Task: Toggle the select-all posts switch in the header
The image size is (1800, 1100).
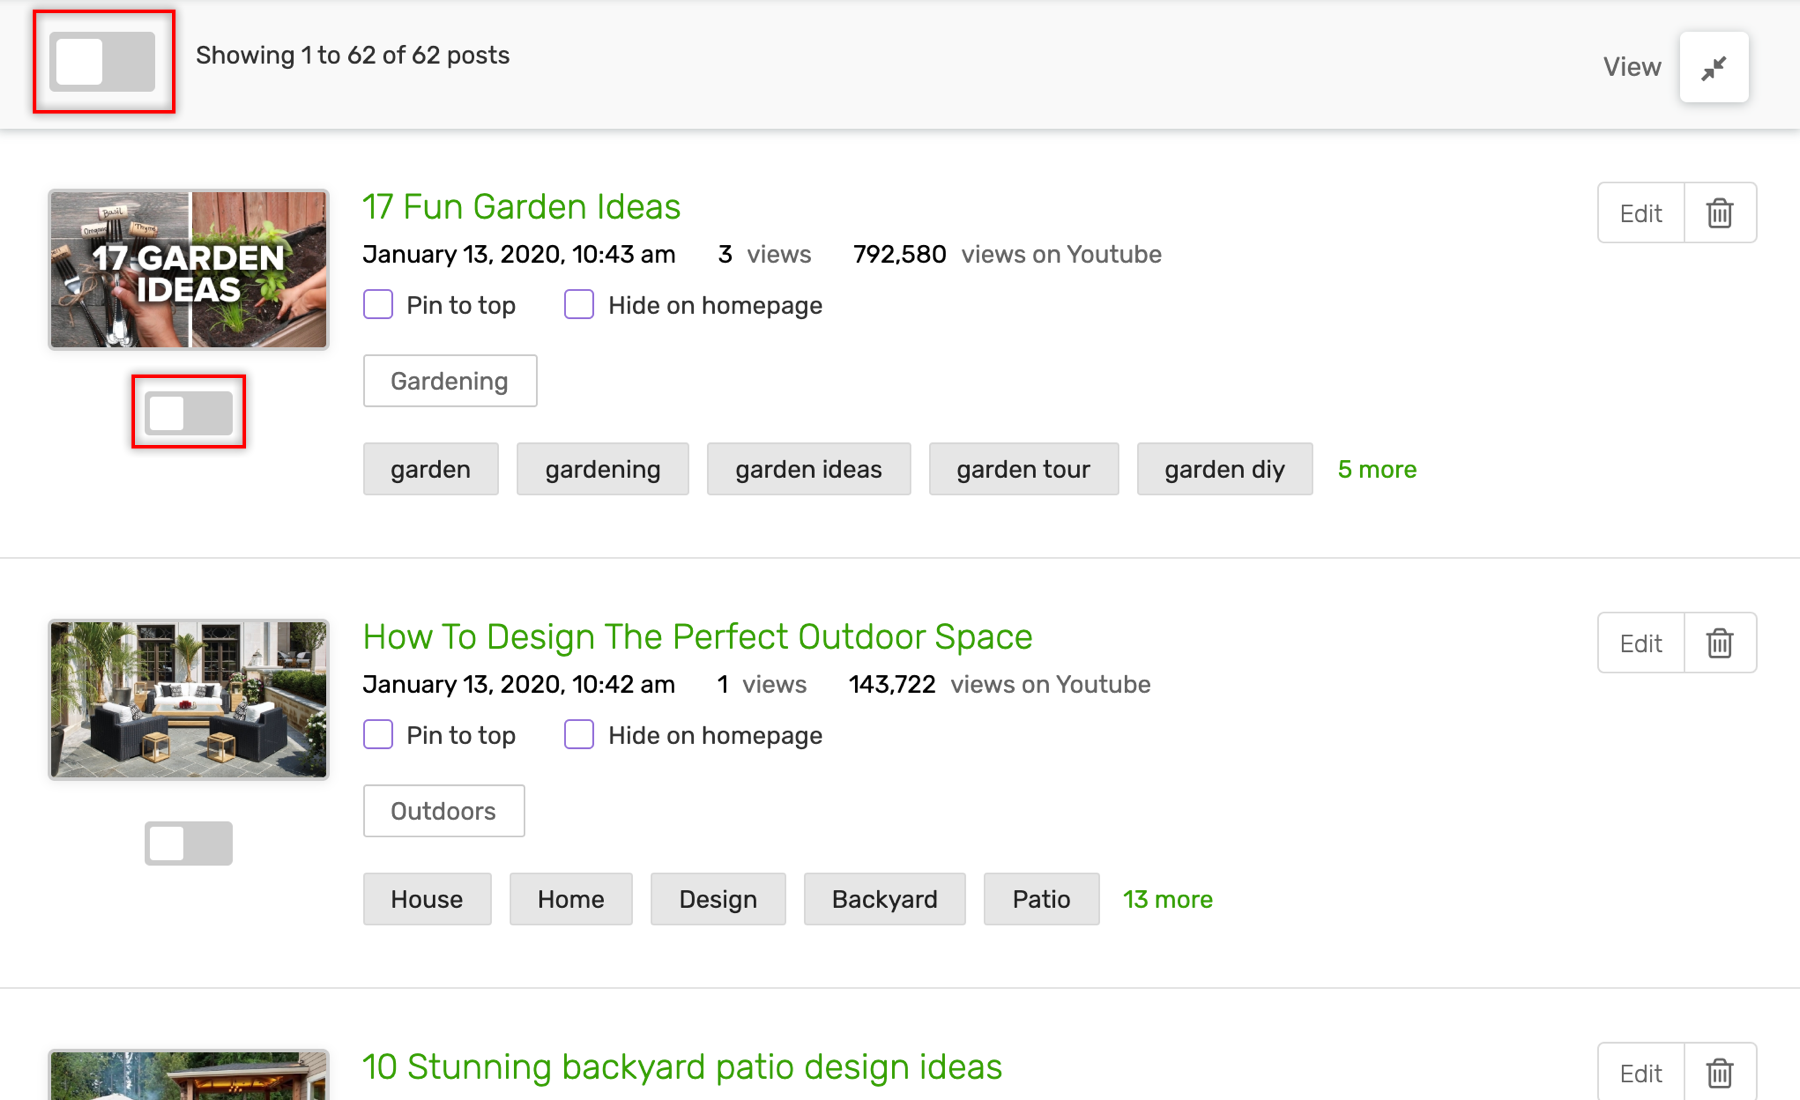Action: [103, 61]
